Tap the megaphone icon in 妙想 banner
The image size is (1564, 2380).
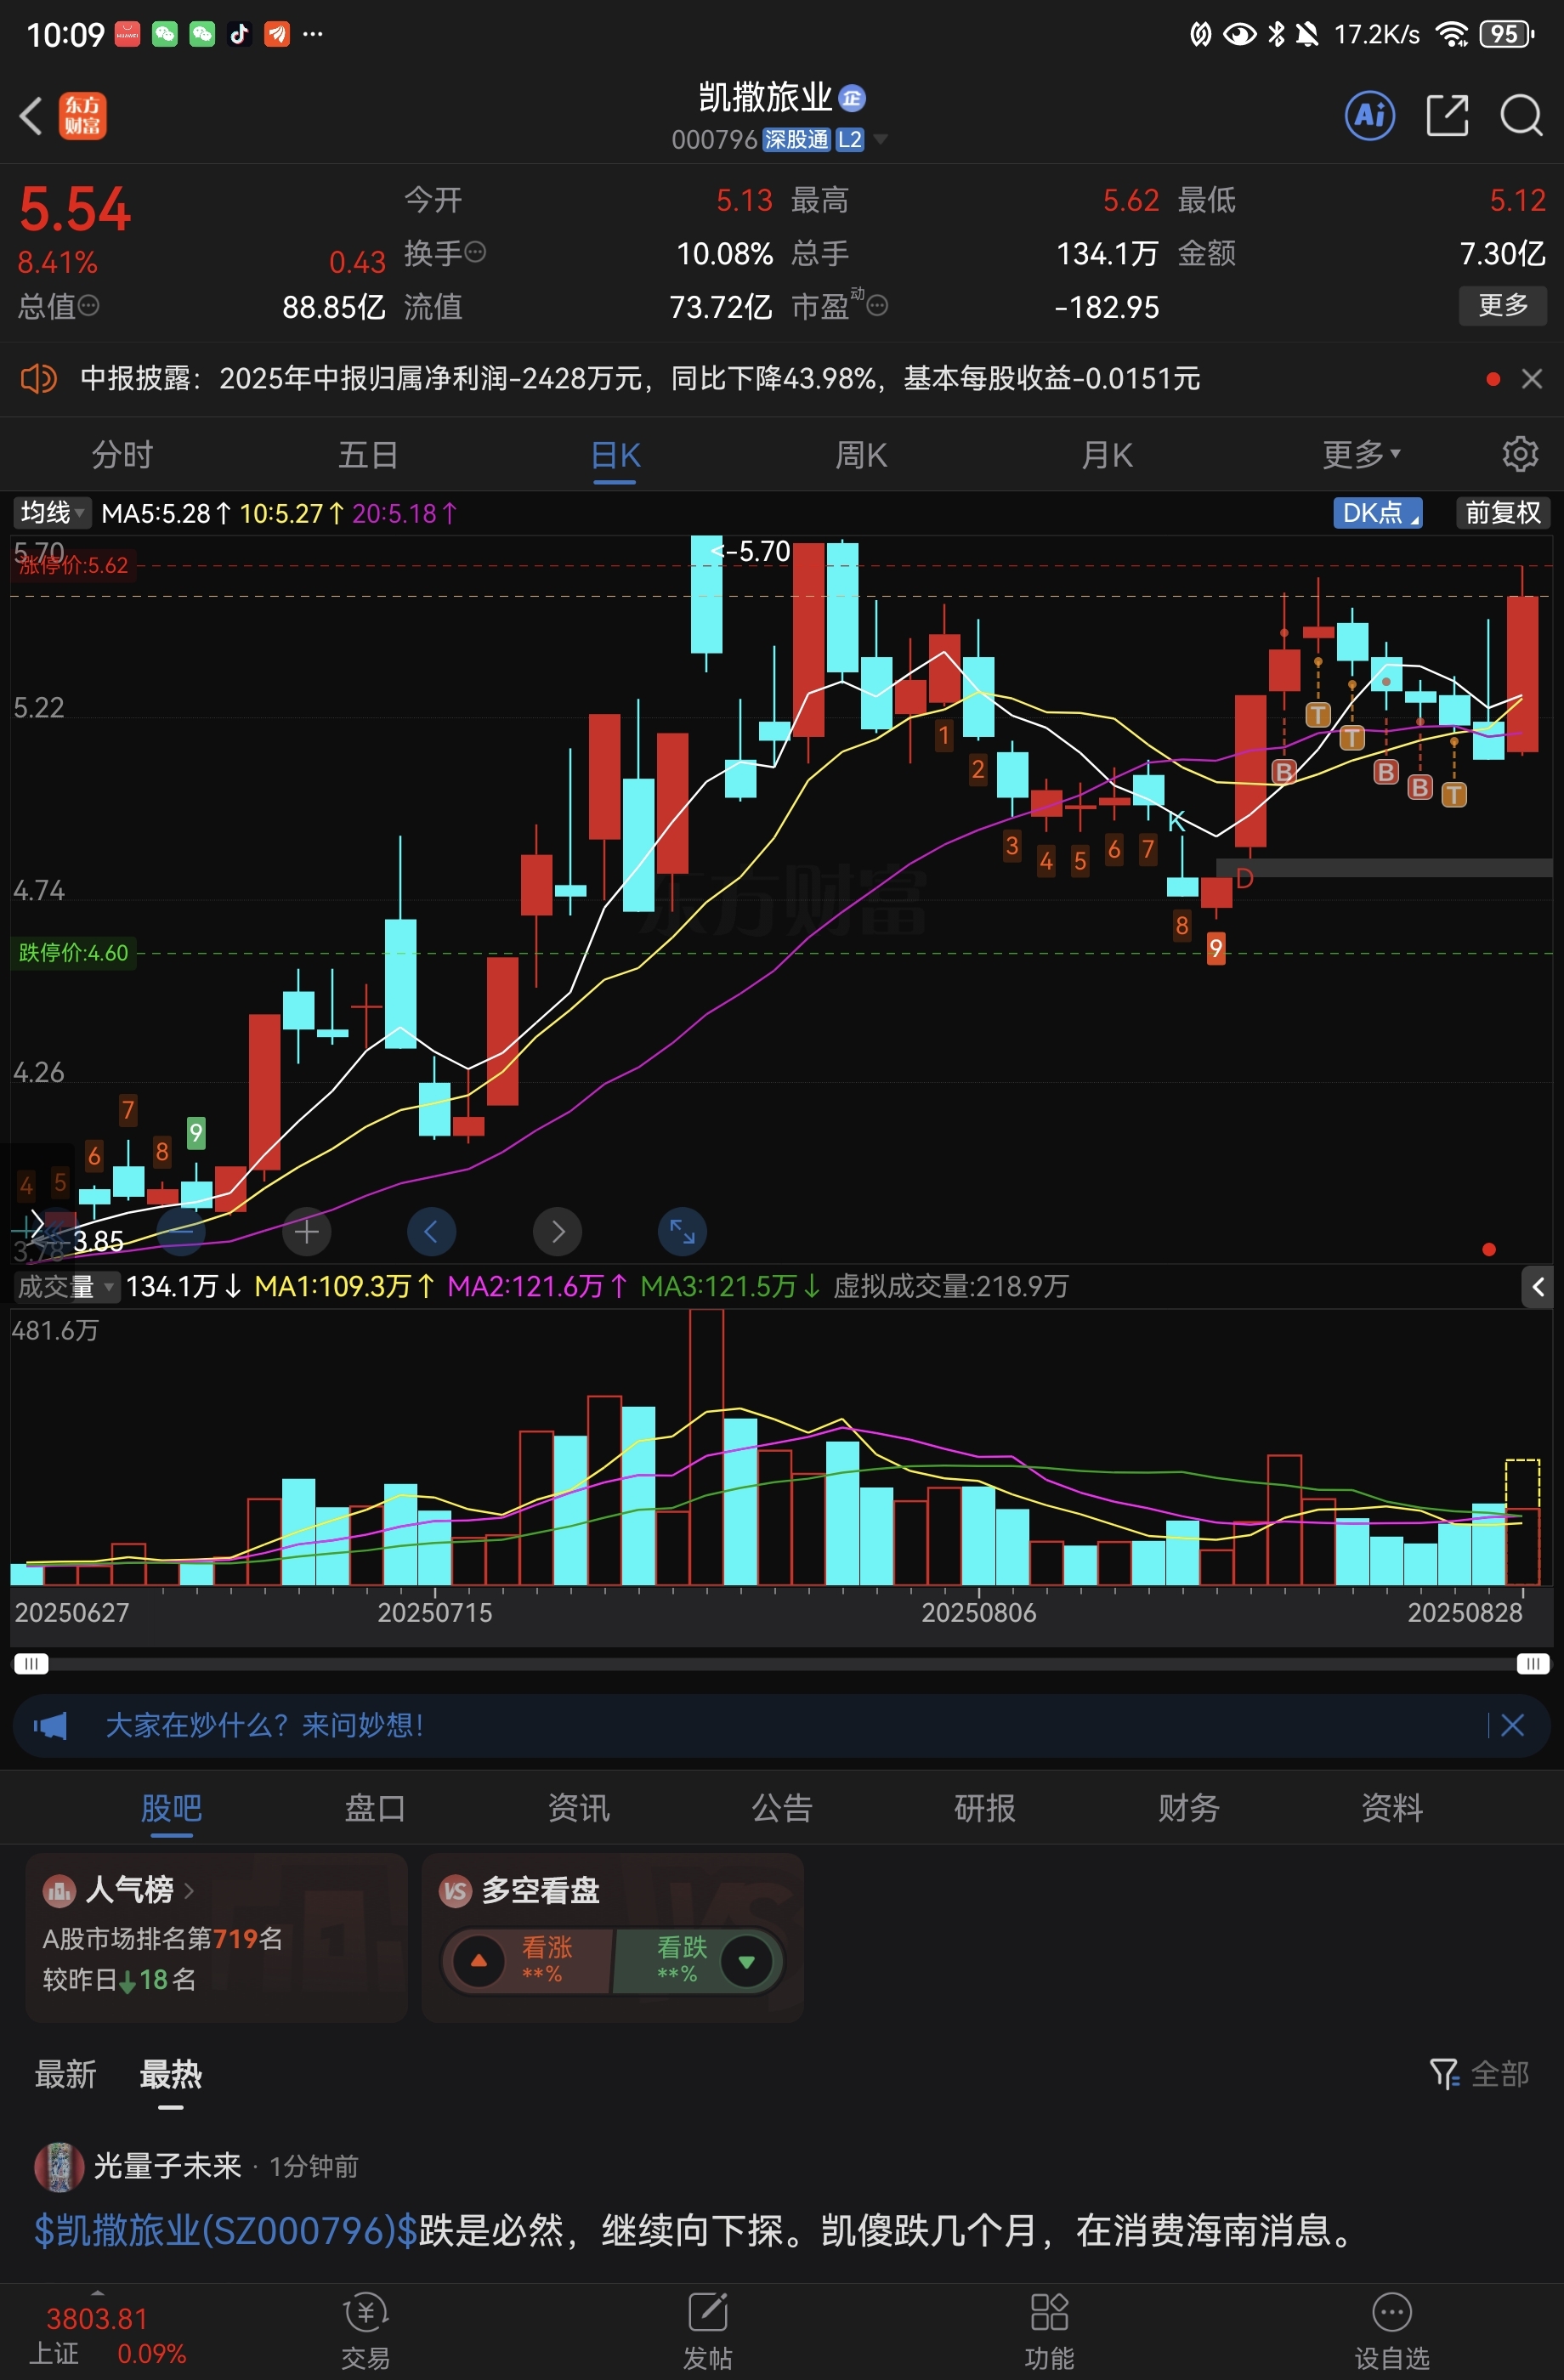click(50, 1725)
